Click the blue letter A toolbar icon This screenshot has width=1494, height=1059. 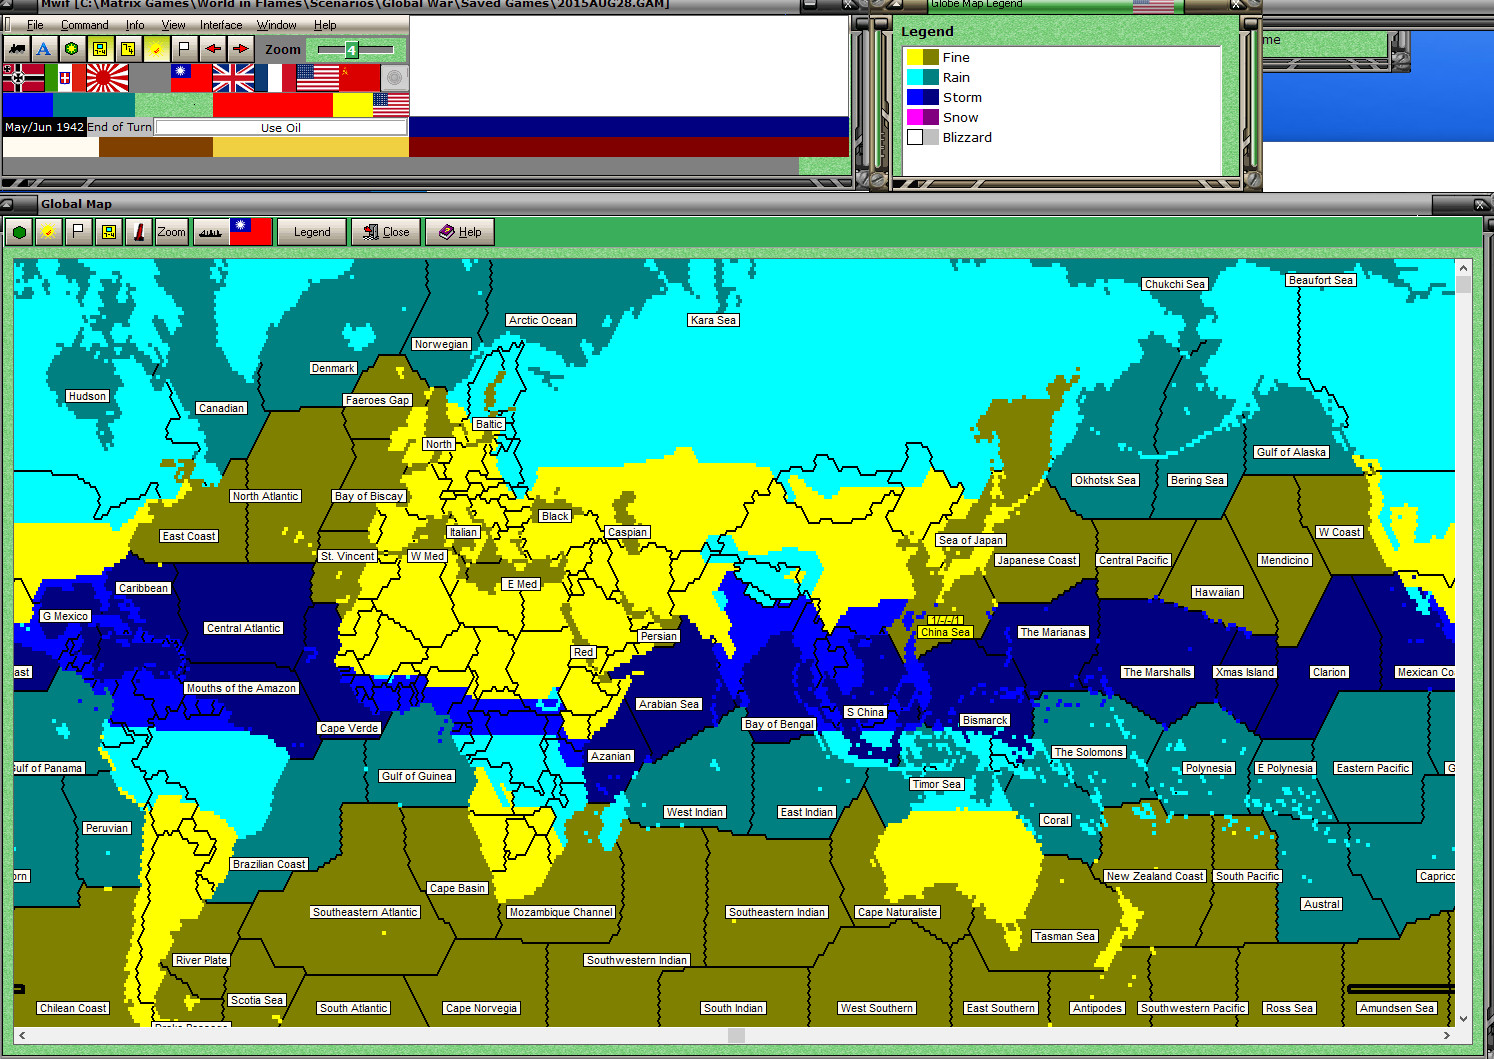click(x=43, y=48)
